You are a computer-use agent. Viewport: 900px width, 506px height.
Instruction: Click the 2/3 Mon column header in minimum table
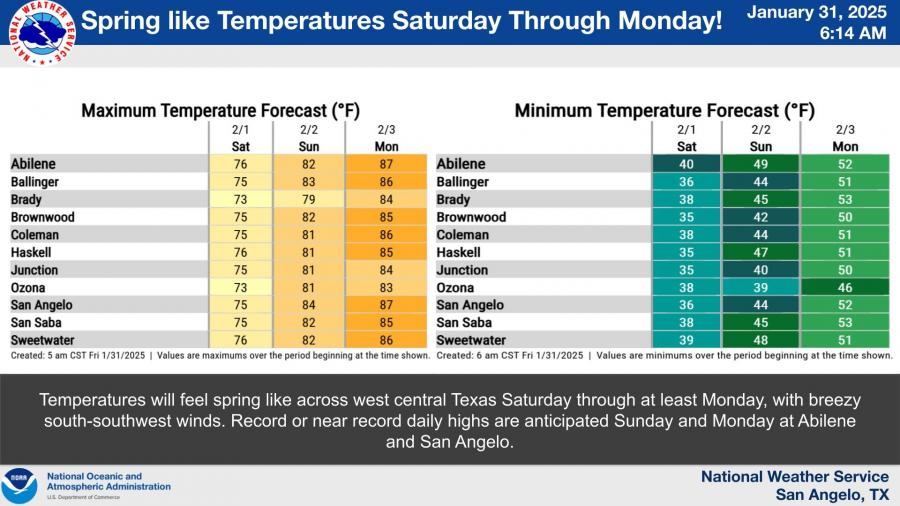click(846, 137)
